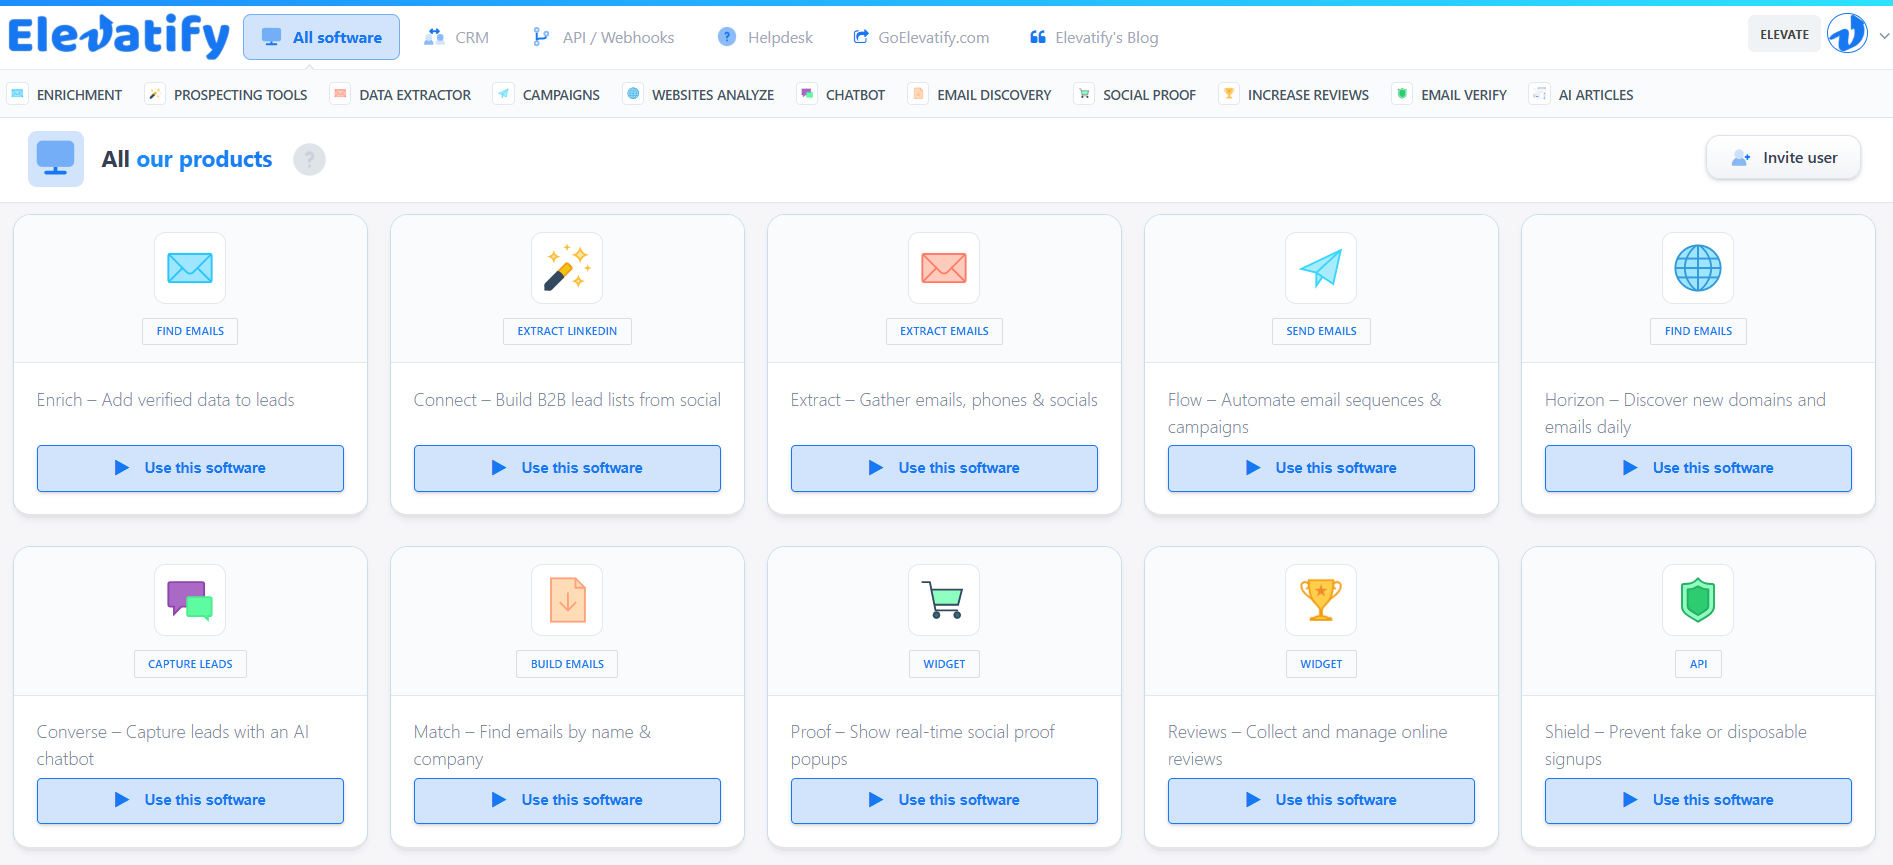Select the Social Proof category
The width and height of the screenshot is (1893, 865).
1135,95
